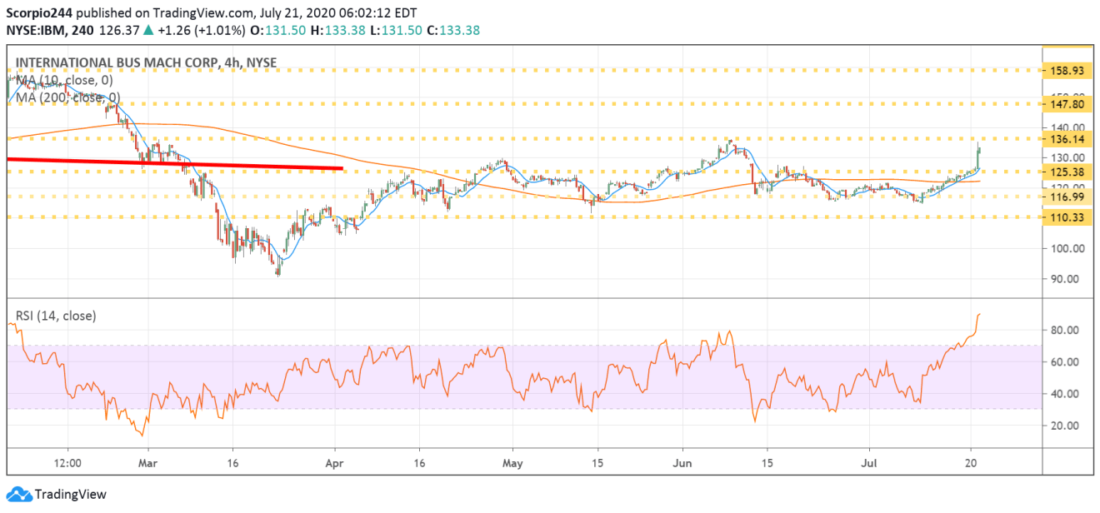This screenshot has height=513, width=1100.
Task: Click the RSI 40.00 axis value
Action: pos(1066,394)
